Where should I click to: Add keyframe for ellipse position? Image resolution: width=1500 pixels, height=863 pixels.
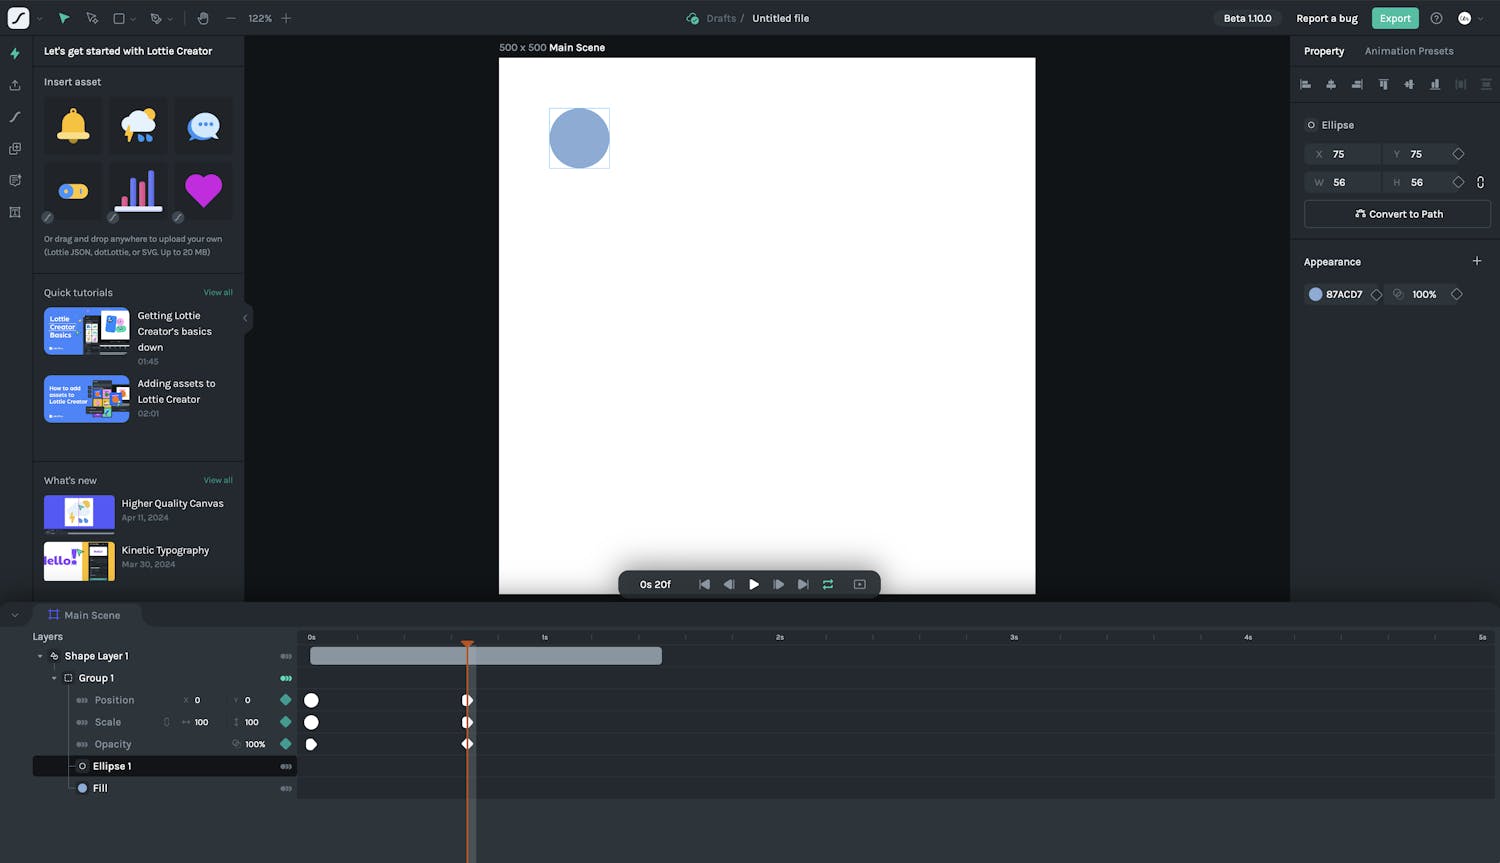point(1458,154)
